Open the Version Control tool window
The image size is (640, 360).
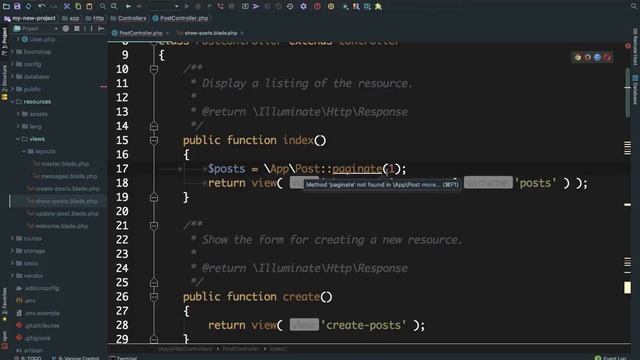coord(76,358)
